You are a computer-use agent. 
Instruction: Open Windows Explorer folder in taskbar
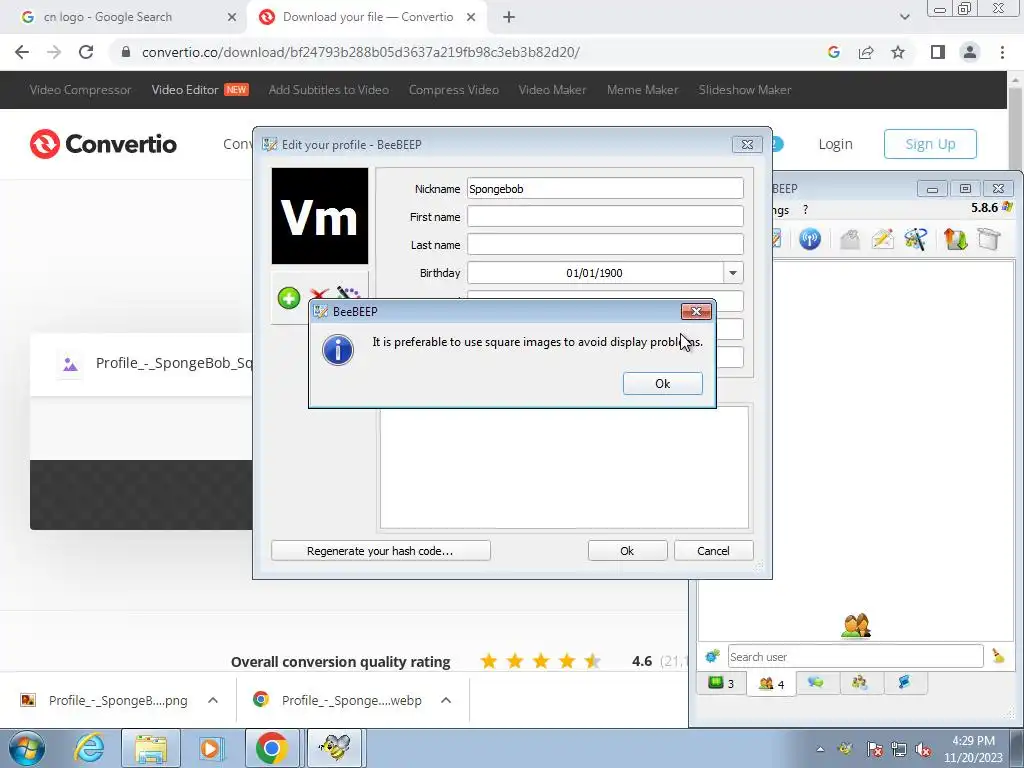point(152,748)
